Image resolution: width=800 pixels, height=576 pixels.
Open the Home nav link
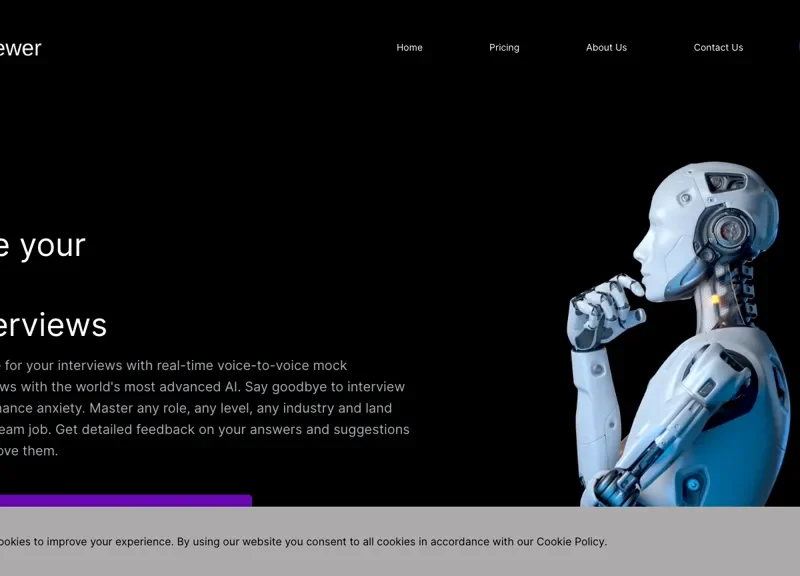point(409,47)
